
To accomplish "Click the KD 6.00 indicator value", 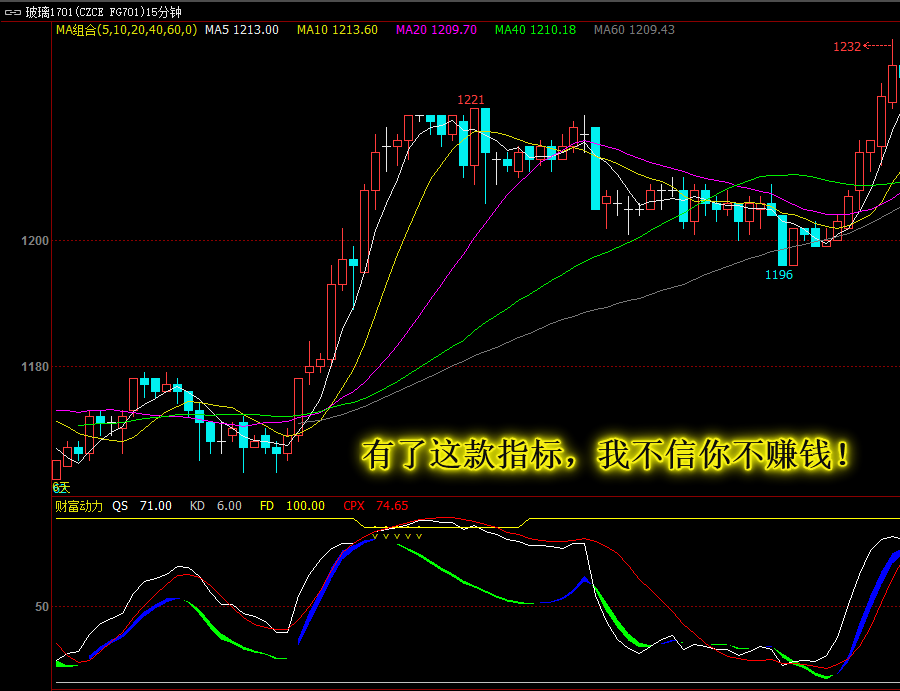I will 215,506.
